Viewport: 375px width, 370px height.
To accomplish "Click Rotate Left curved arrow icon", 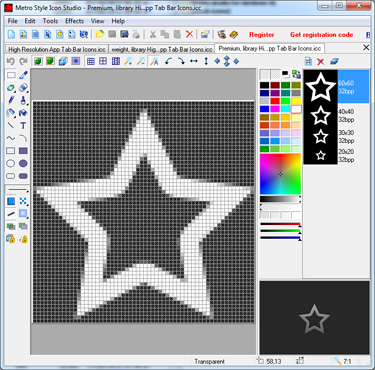I will [169, 61].
